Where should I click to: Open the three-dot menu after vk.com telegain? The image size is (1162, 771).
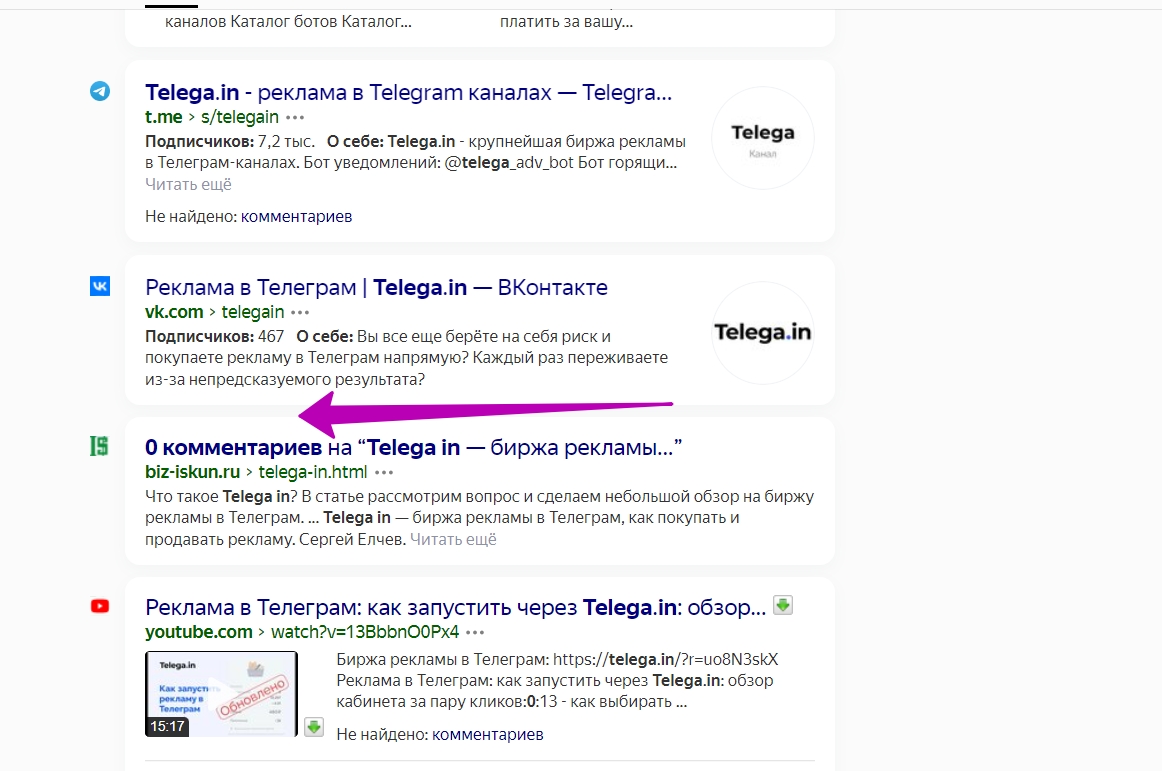(300, 312)
